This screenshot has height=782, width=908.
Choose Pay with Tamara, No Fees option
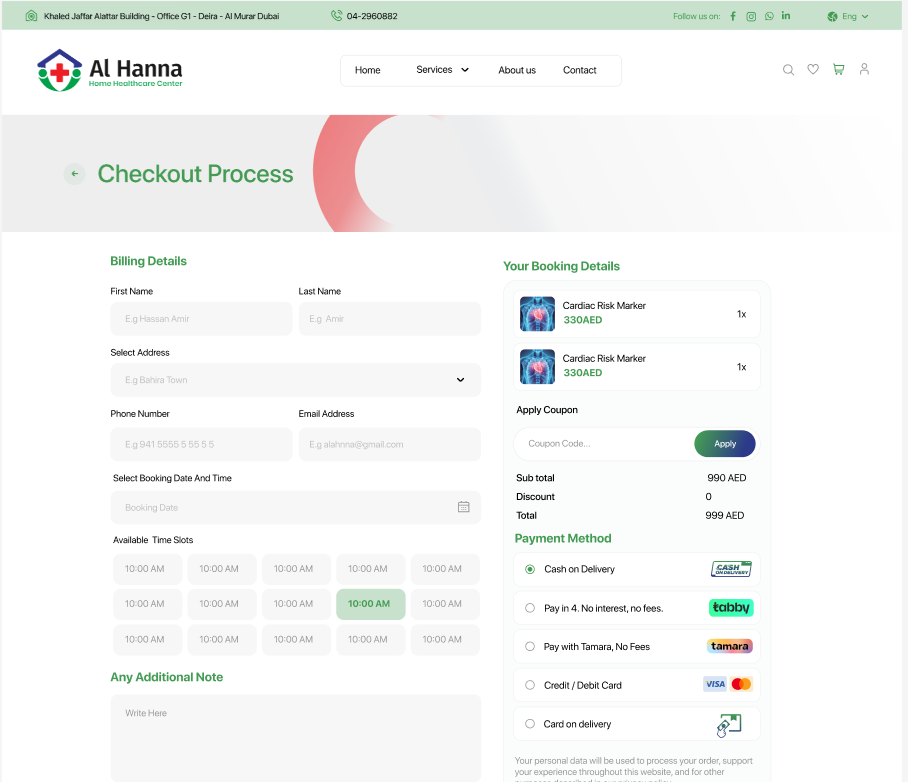pyautogui.click(x=530, y=647)
